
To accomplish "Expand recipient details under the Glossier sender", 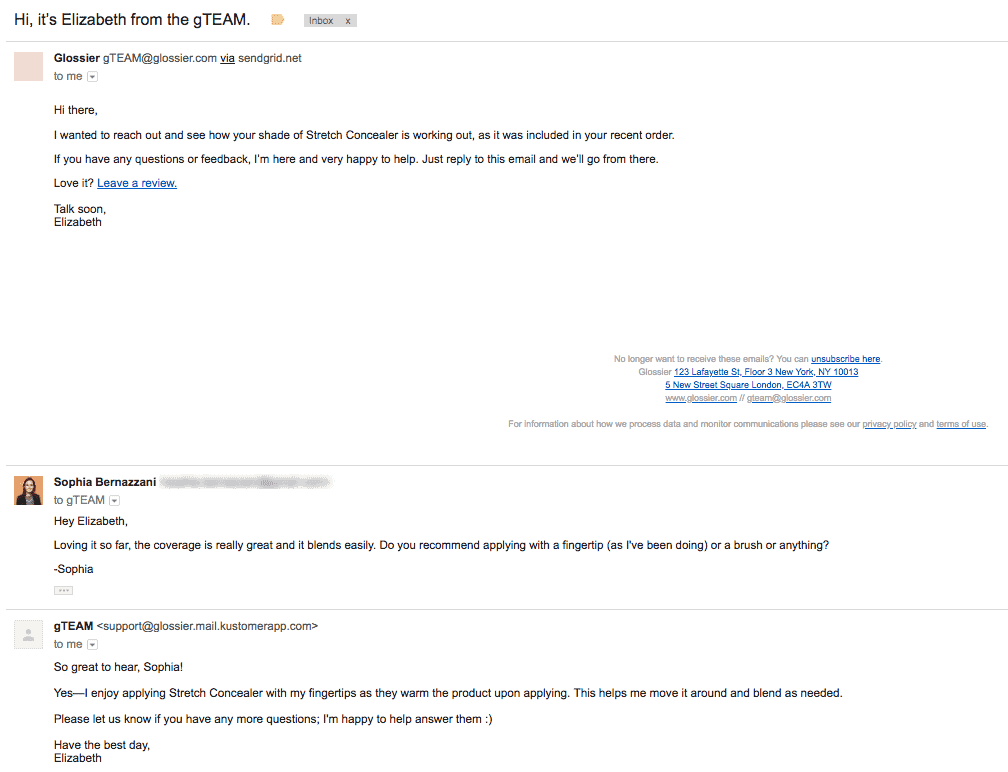I will point(93,77).
